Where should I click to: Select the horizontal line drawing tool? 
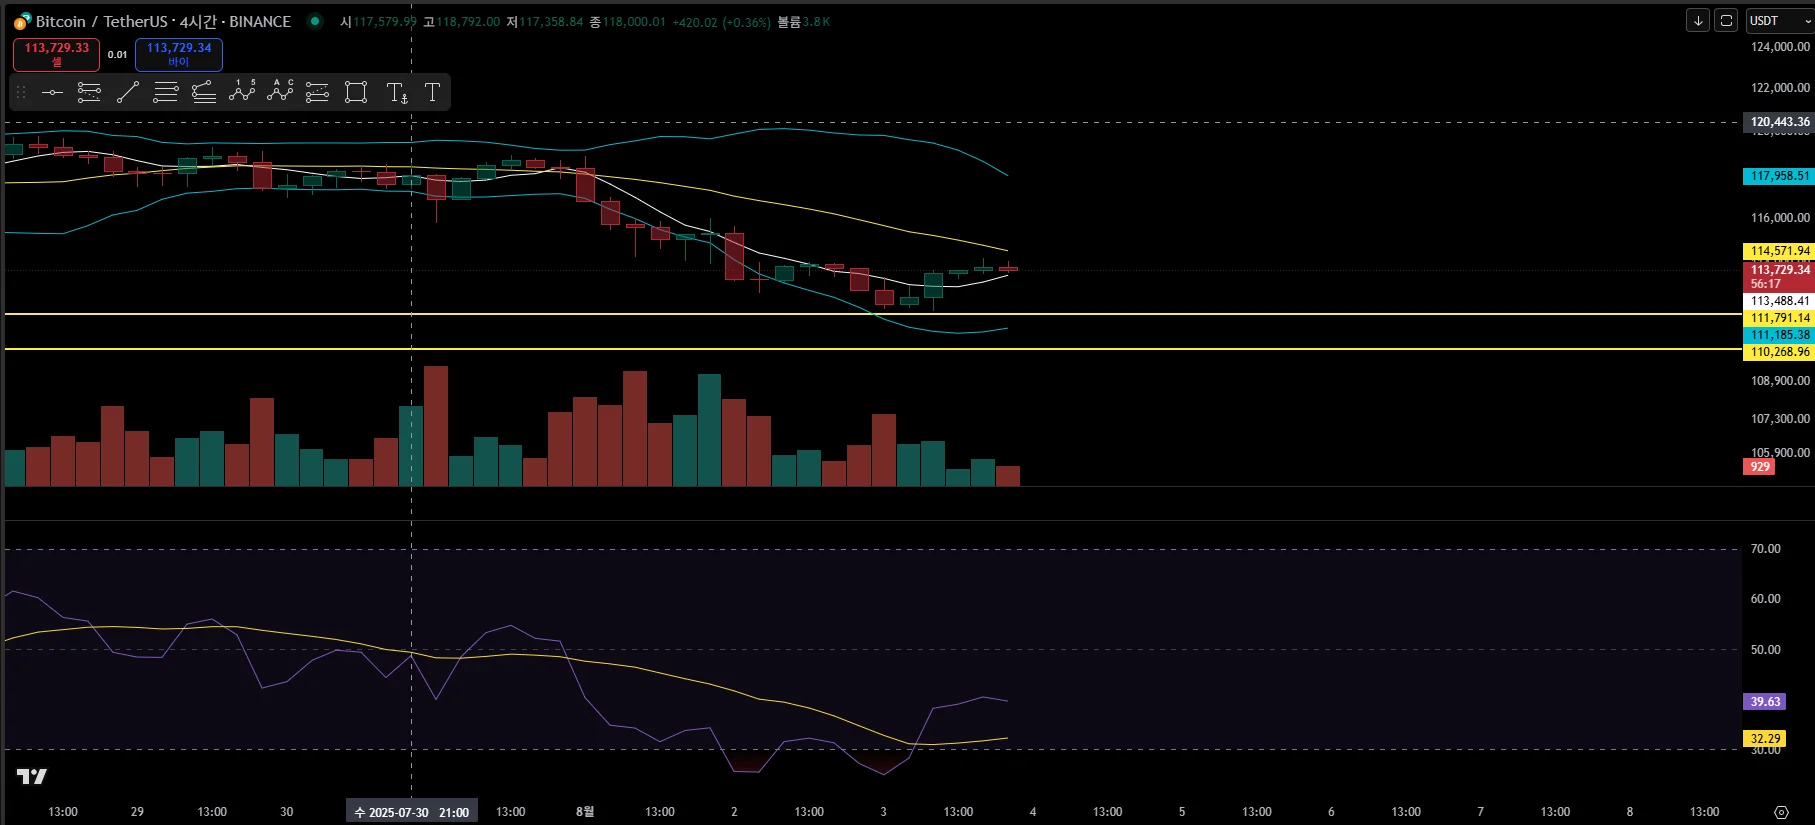click(x=52, y=93)
